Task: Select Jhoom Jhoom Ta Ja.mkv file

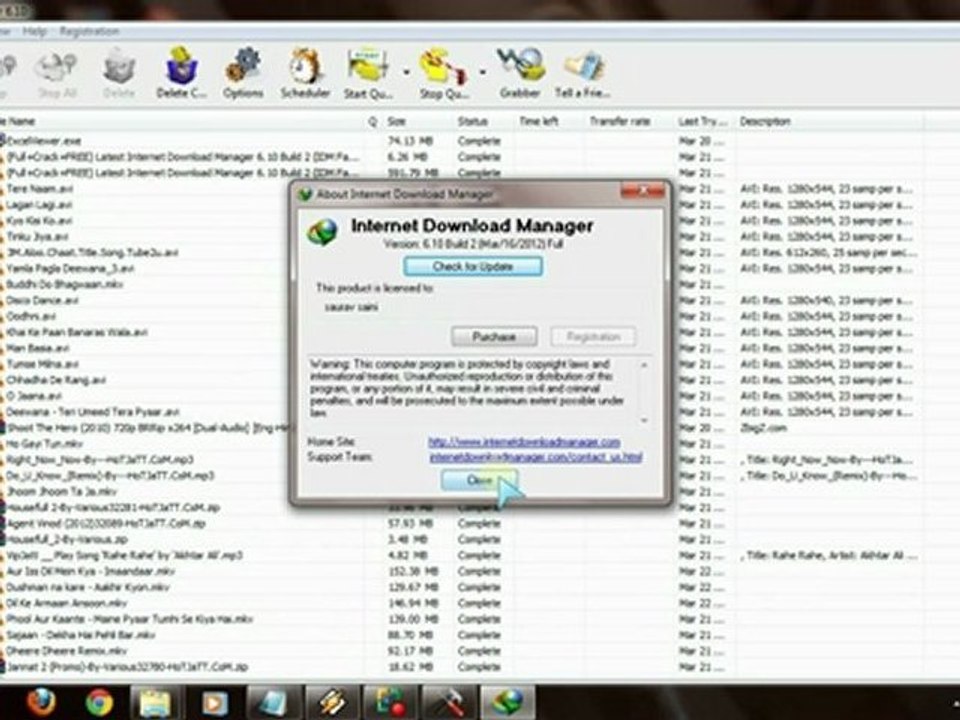Action: click(61, 491)
